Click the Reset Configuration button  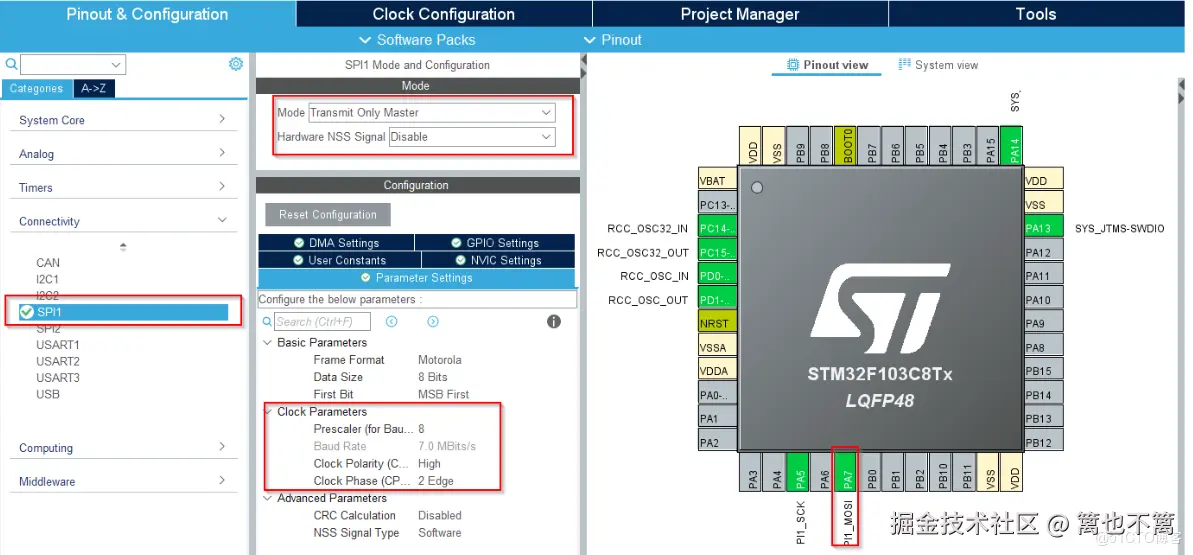click(328, 215)
